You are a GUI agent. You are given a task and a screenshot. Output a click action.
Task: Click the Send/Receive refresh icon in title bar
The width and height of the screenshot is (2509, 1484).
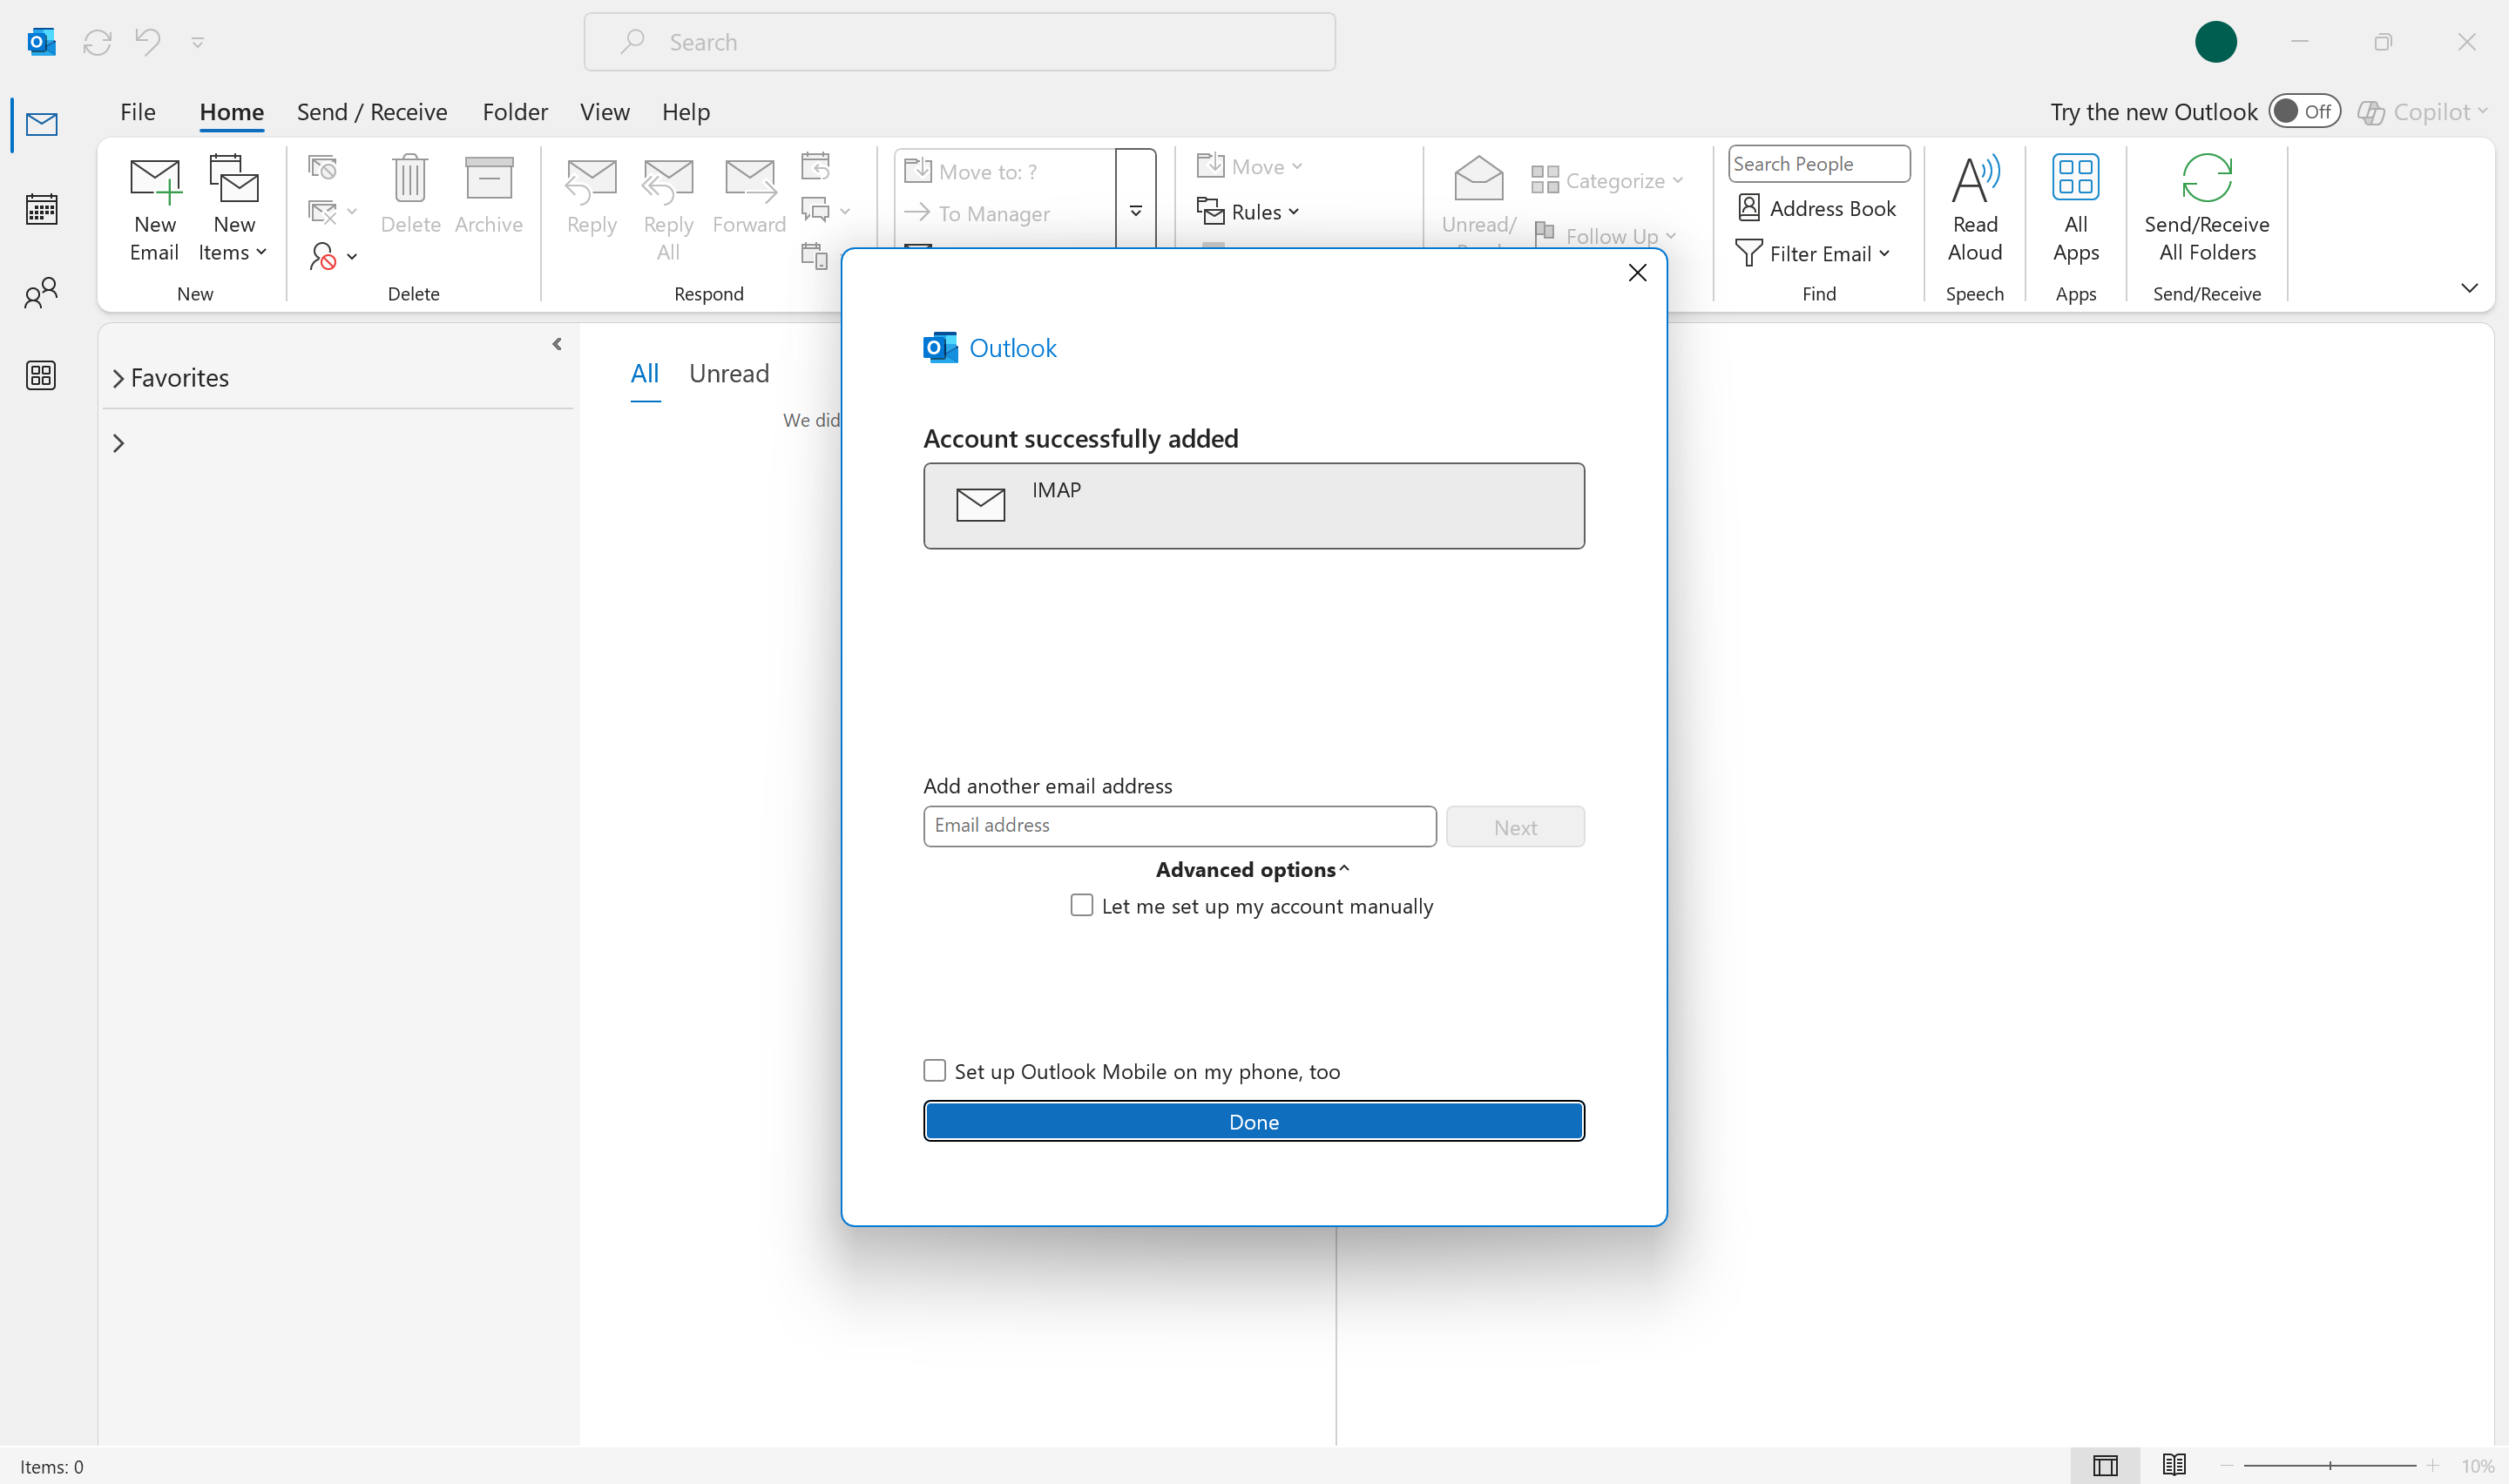[x=97, y=42]
